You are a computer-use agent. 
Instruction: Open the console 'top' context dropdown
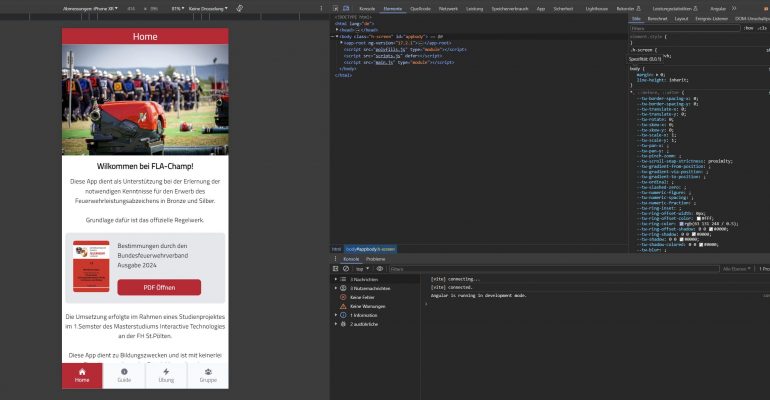[362, 269]
